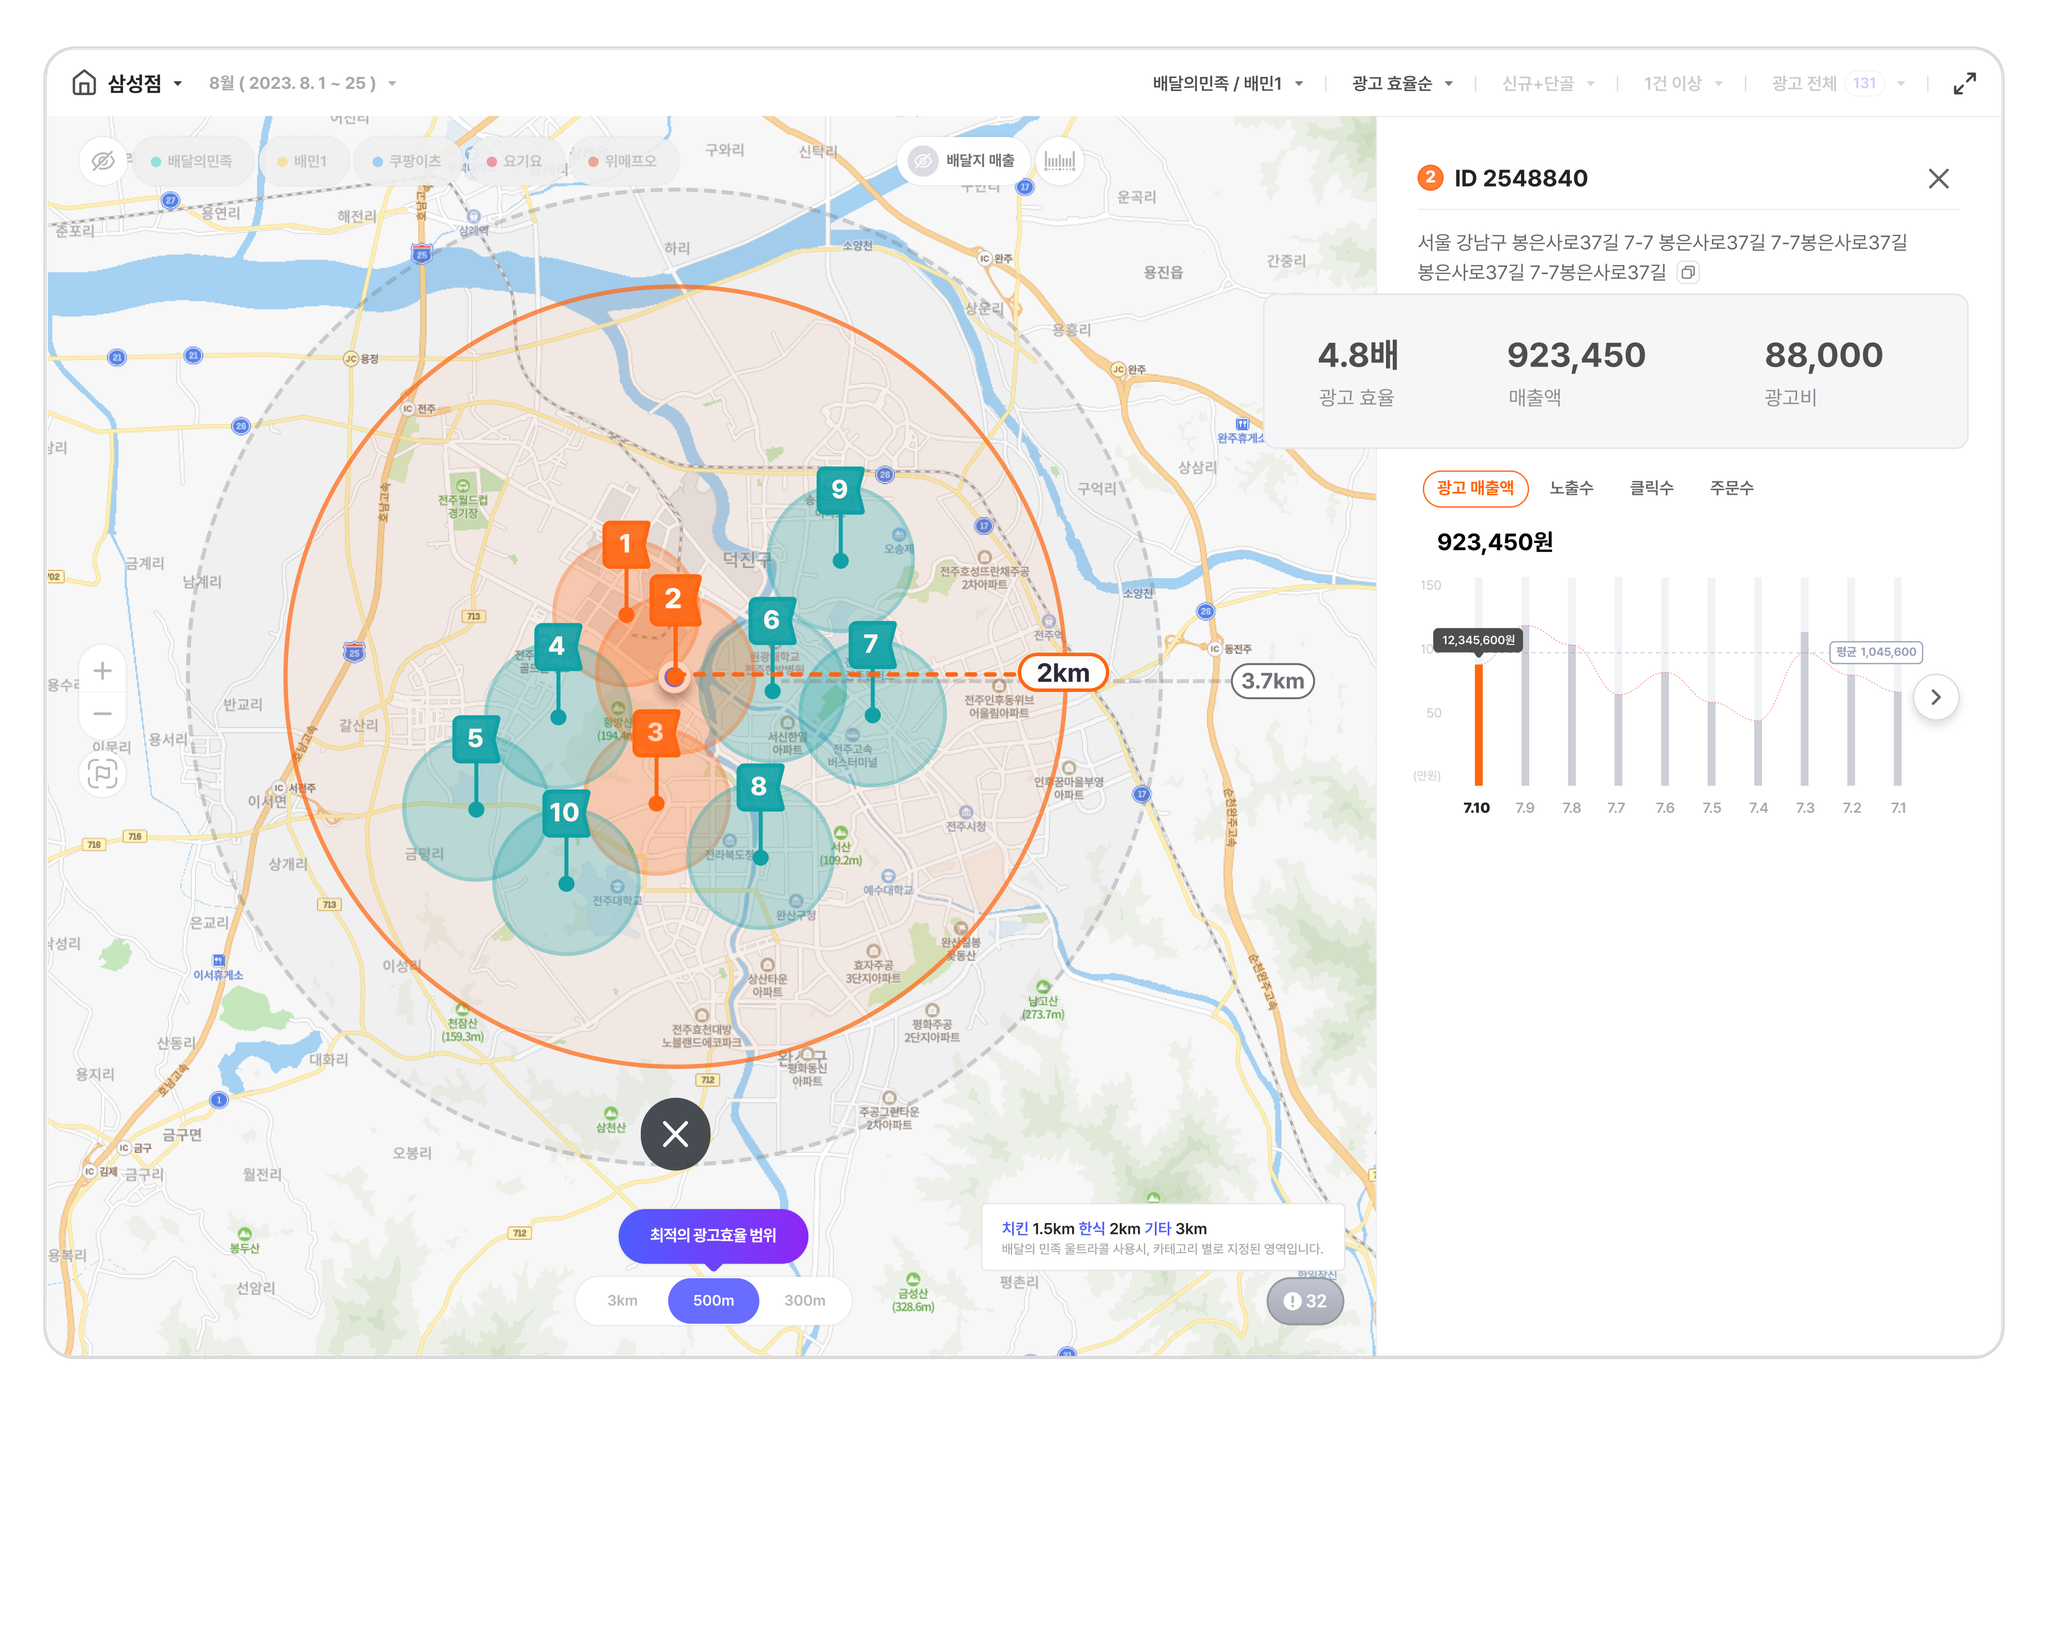Click the 평균 1,045,600 average label

pos(1876,652)
